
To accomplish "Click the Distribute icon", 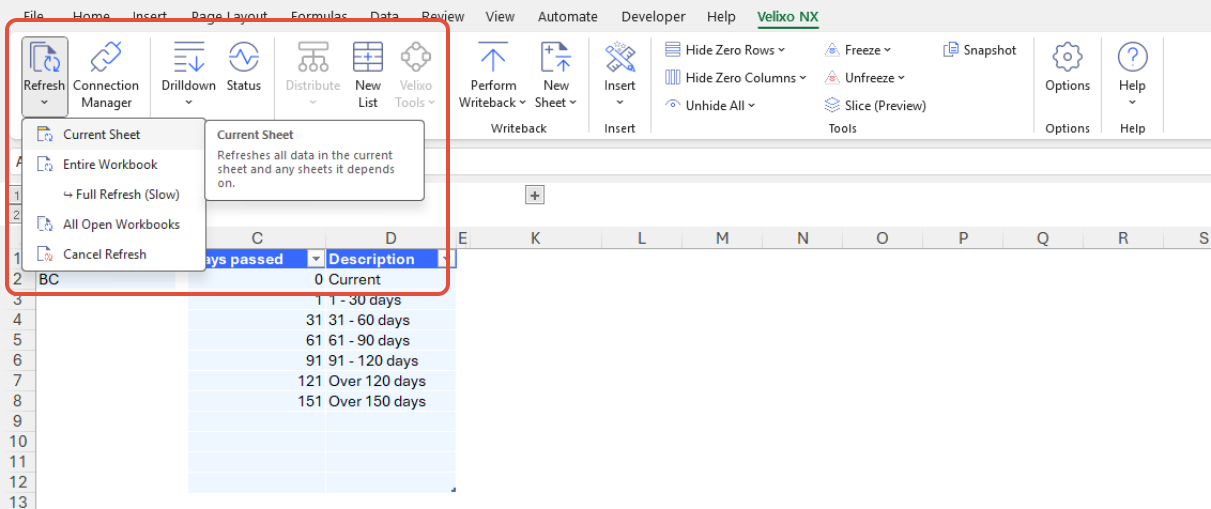I will click(x=313, y=56).
